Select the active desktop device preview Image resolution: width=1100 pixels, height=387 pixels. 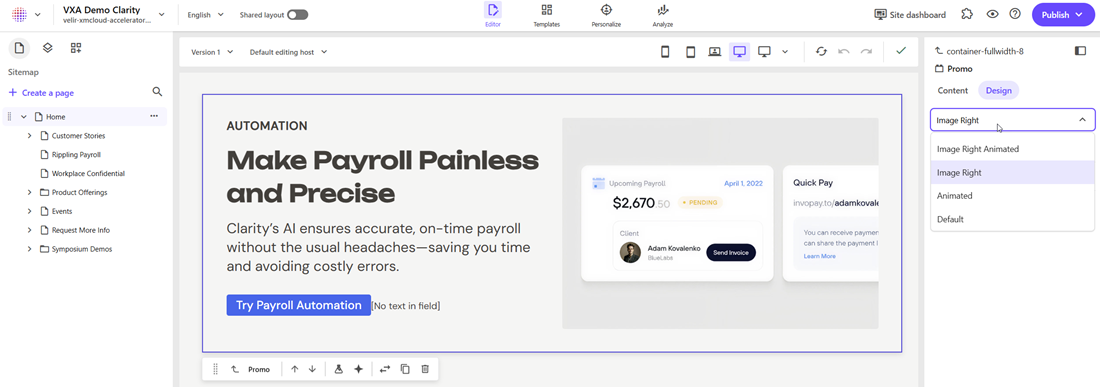point(739,52)
